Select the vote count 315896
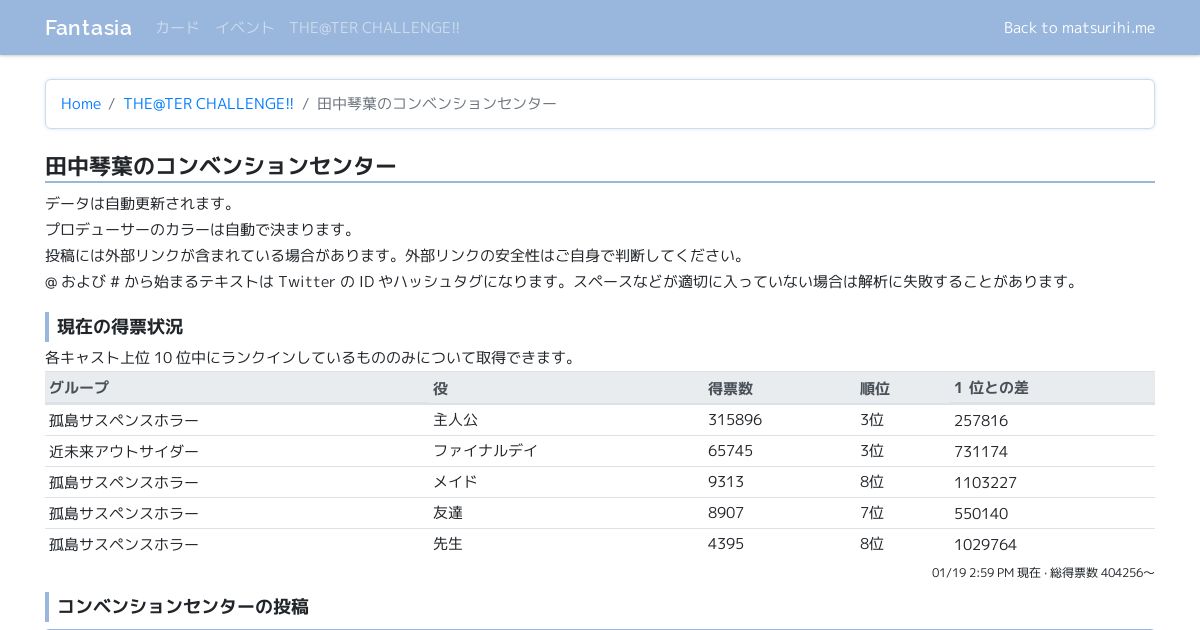1200x630 pixels. [x=735, y=420]
